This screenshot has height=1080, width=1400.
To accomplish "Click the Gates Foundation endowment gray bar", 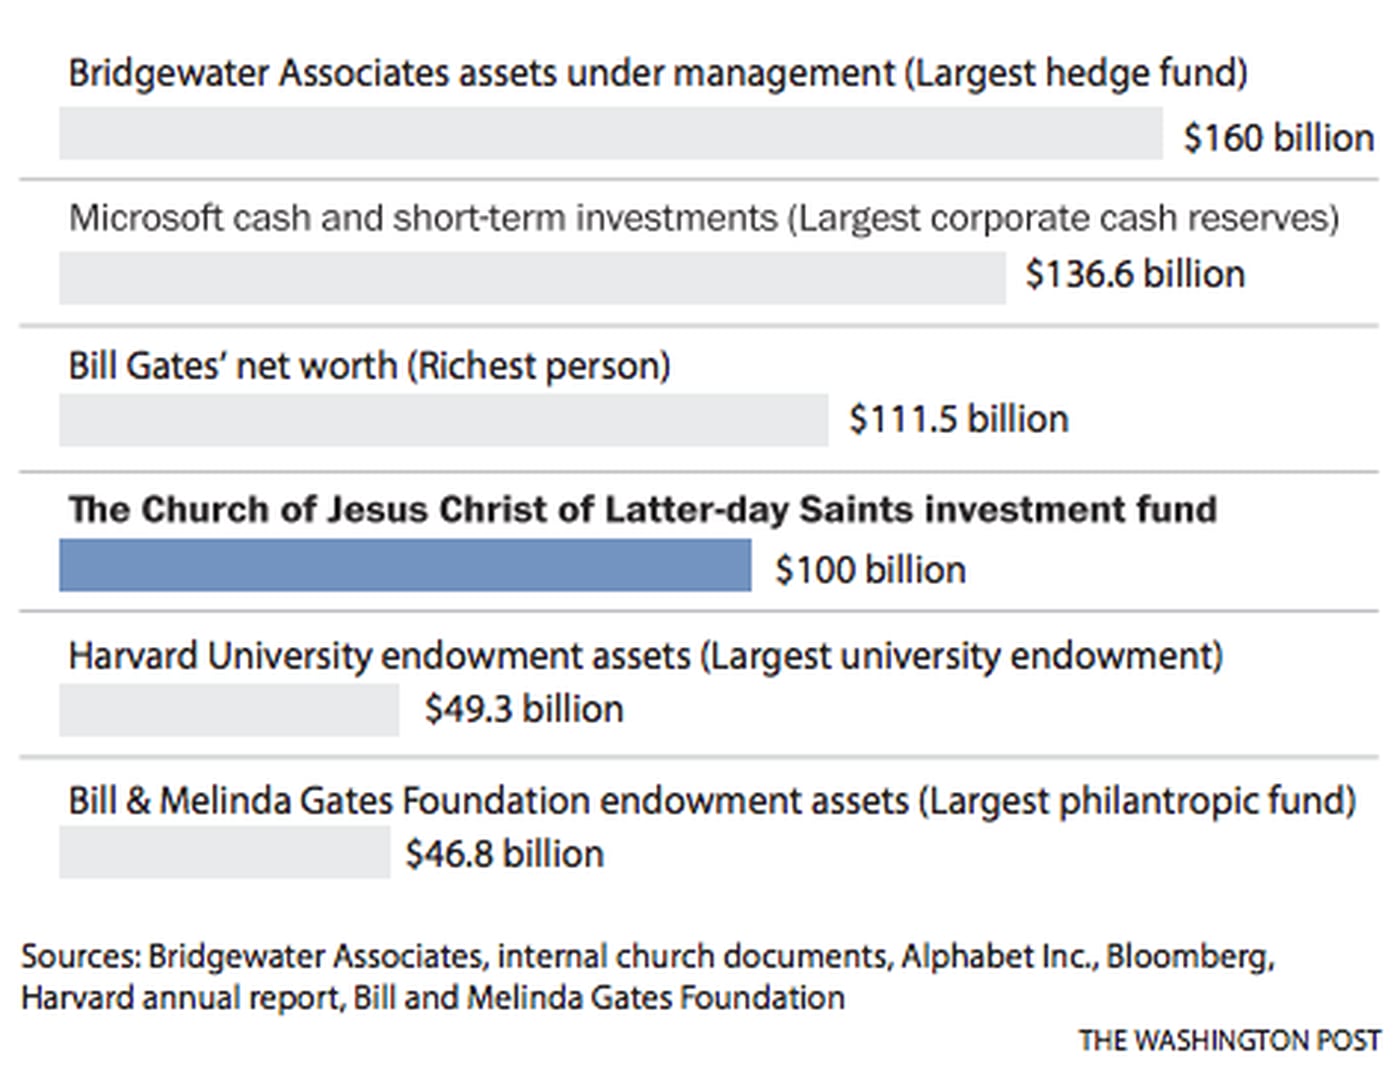I will (x=224, y=853).
